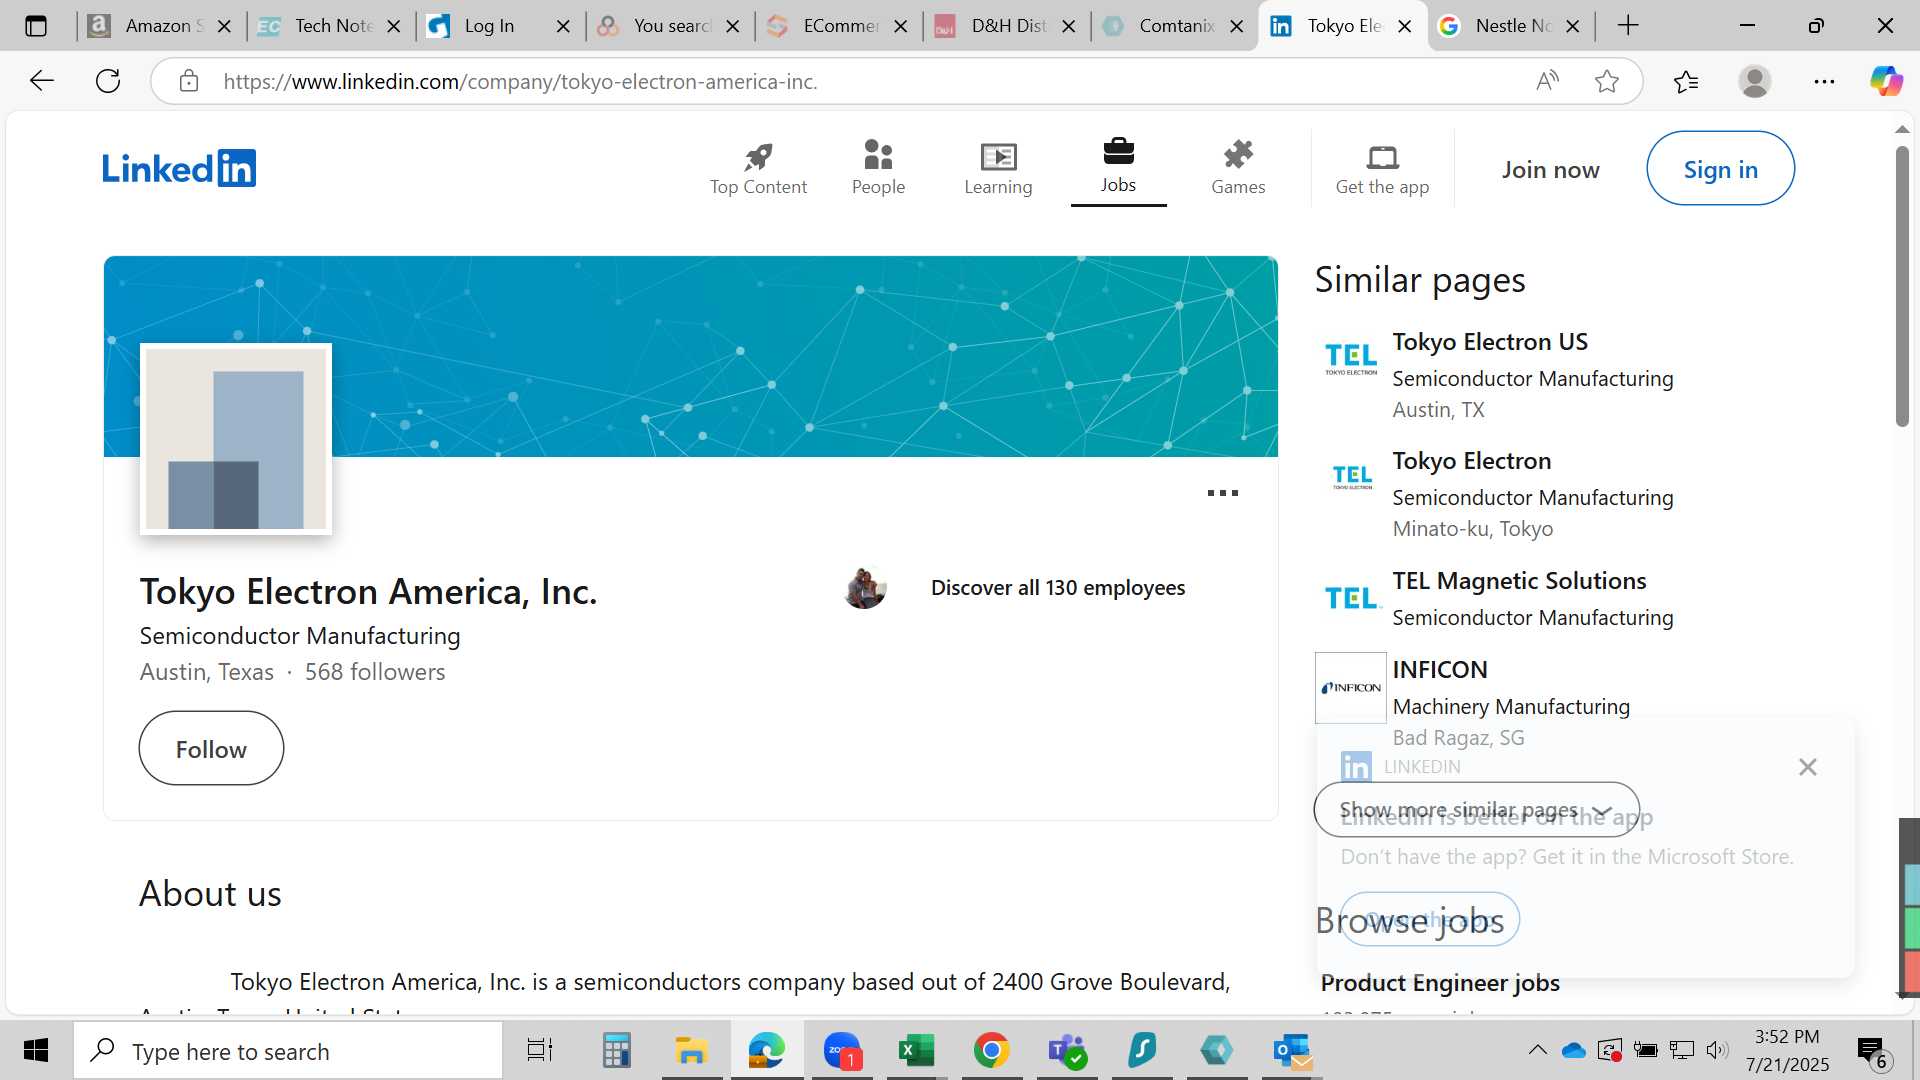Open the volume control icon
The height and width of the screenshot is (1080, 1920).
pyautogui.click(x=1717, y=1050)
